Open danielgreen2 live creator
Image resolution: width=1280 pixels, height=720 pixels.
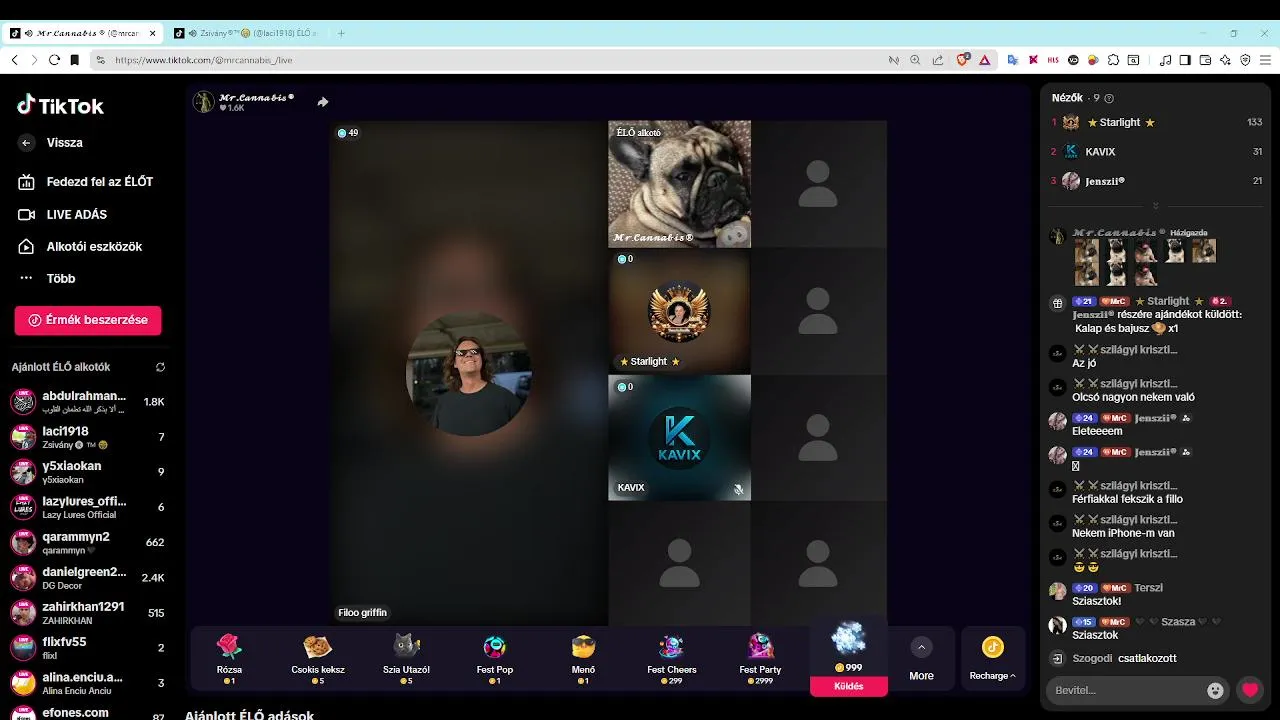[88, 578]
